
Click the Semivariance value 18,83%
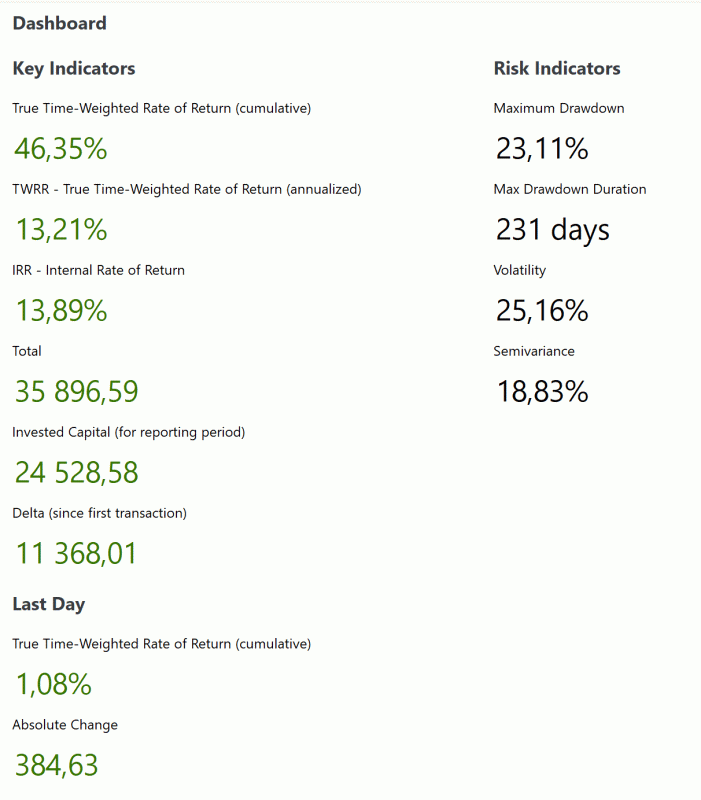click(x=541, y=392)
